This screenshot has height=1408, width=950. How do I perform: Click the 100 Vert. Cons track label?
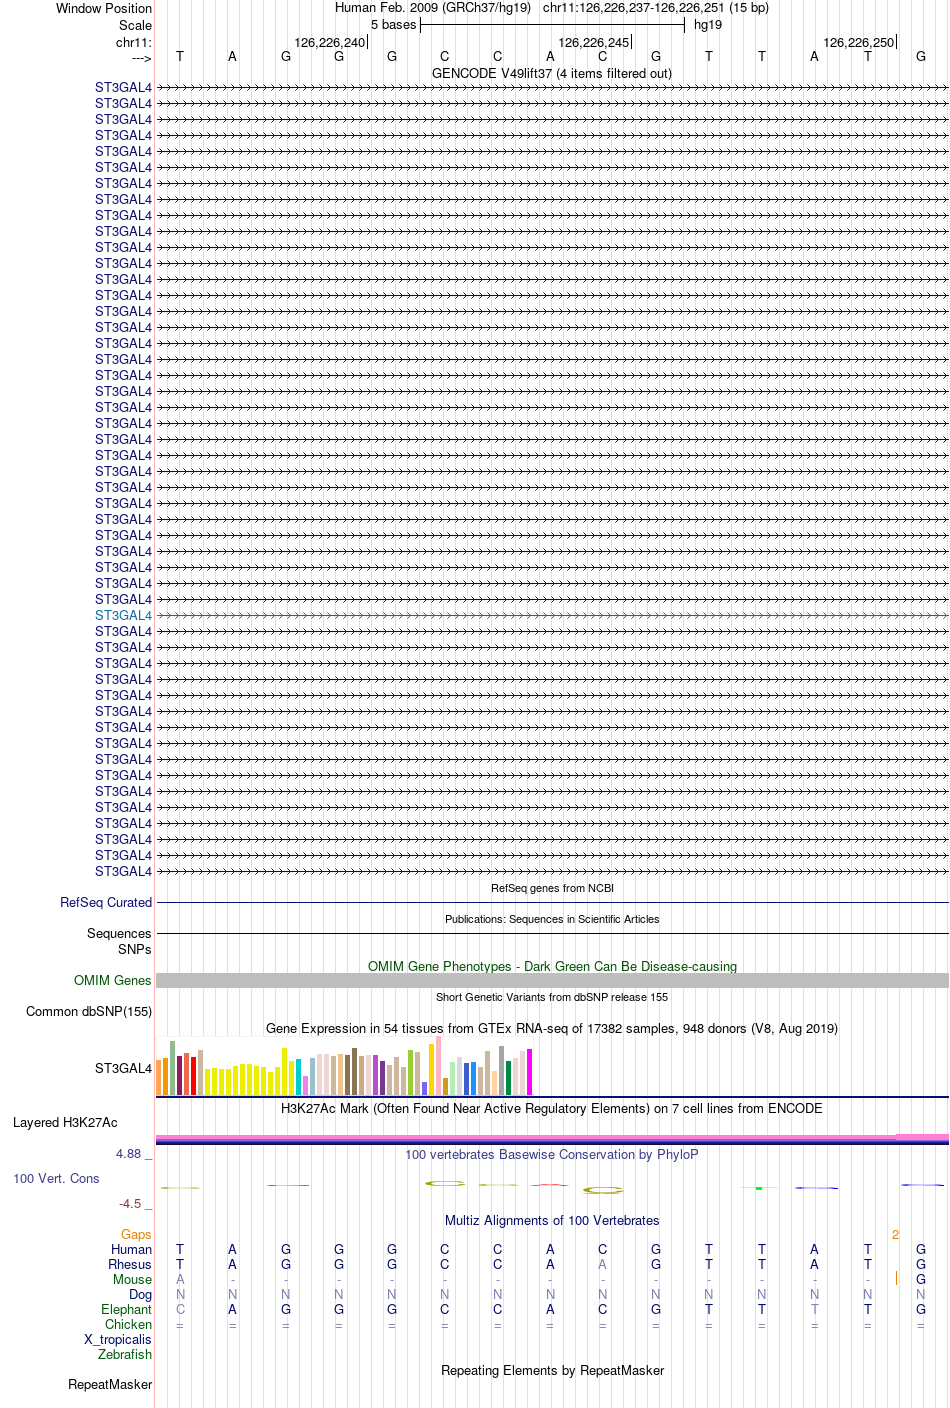coord(56,1178)
